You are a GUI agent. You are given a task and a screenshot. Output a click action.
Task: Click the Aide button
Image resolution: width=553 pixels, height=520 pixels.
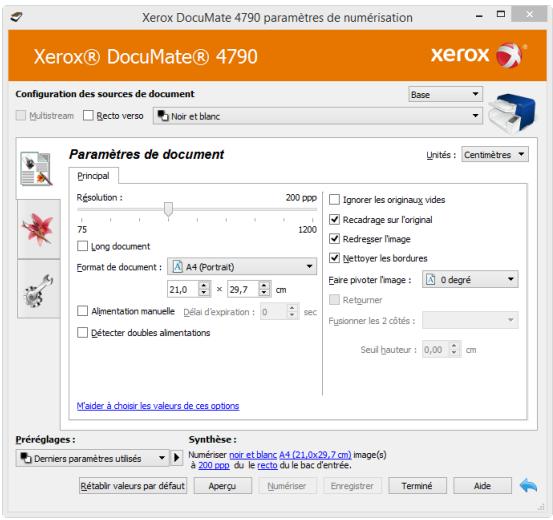click(482, 486)
